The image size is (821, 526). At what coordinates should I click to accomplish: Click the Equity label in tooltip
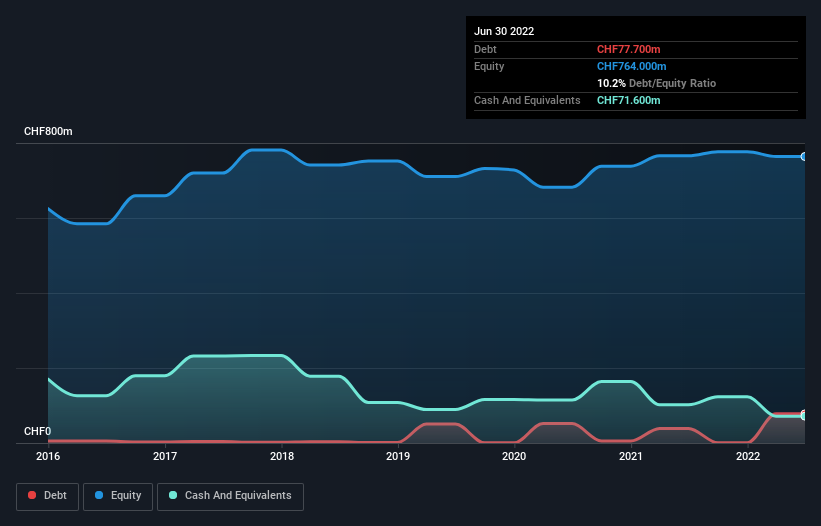[x=489, y=66]
